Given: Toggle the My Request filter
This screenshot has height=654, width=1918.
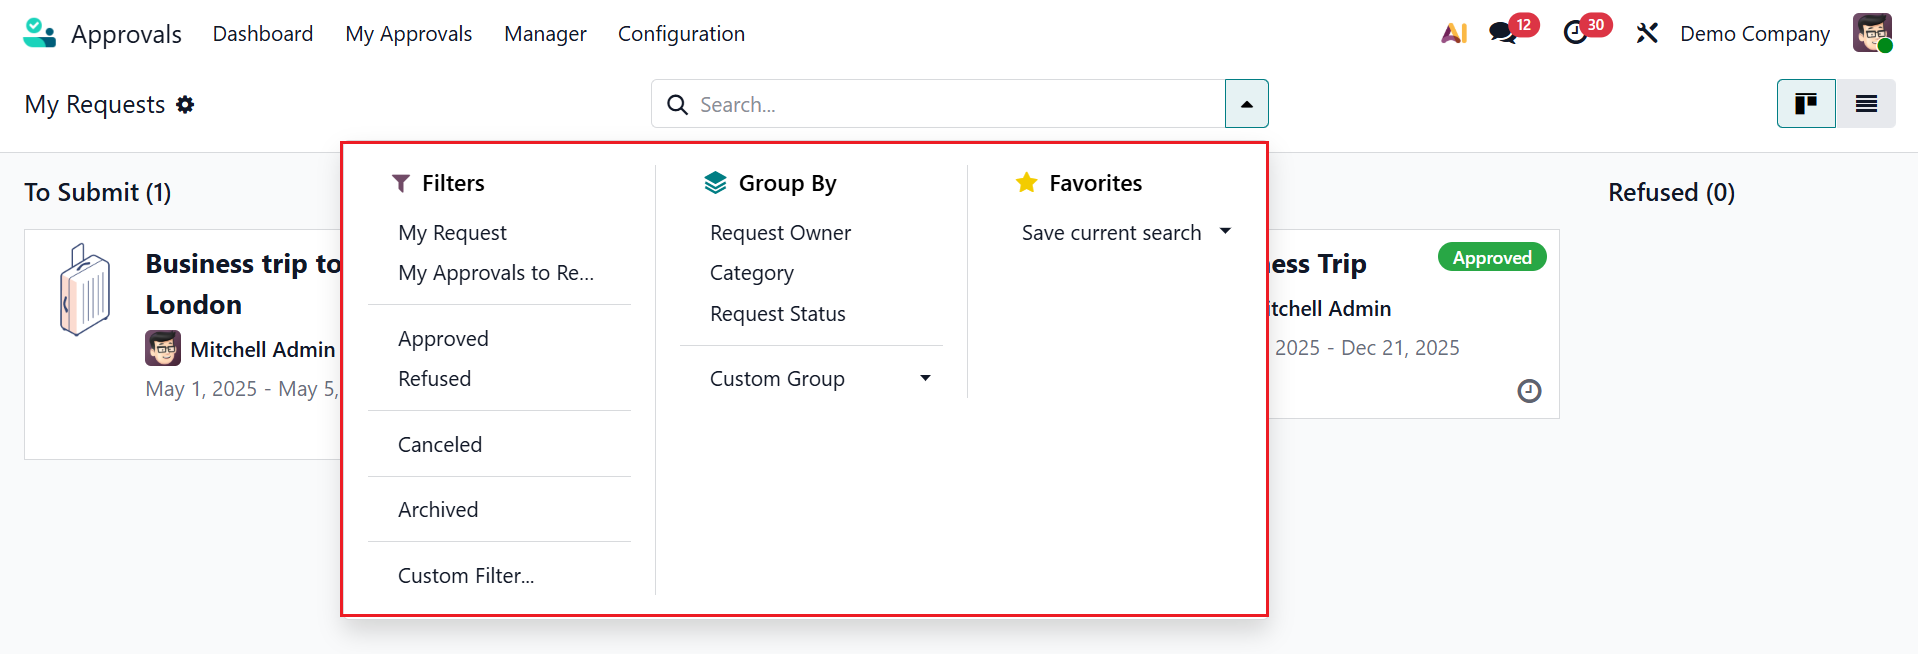Looking at the screenshot, I should coord(452,233).
